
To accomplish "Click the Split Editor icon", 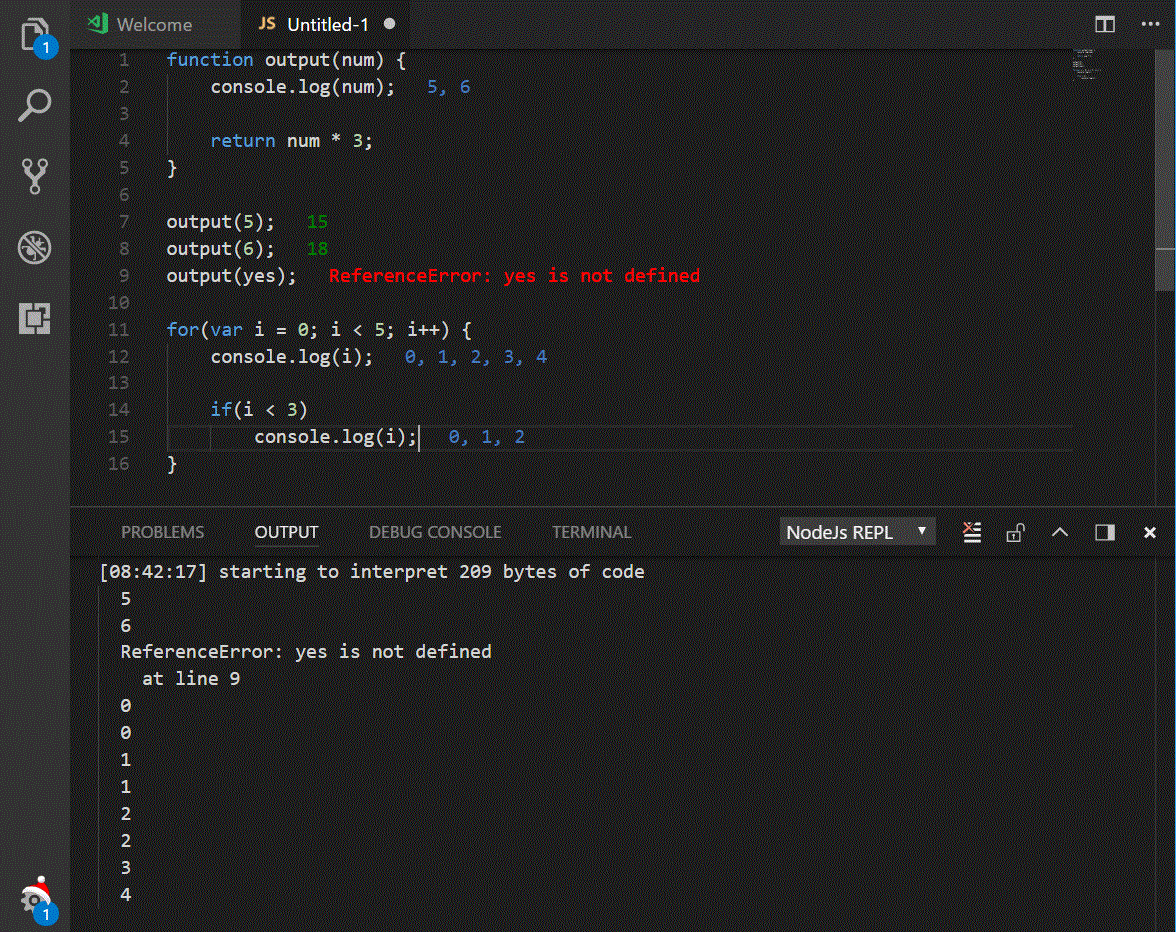I will 1104,23.
